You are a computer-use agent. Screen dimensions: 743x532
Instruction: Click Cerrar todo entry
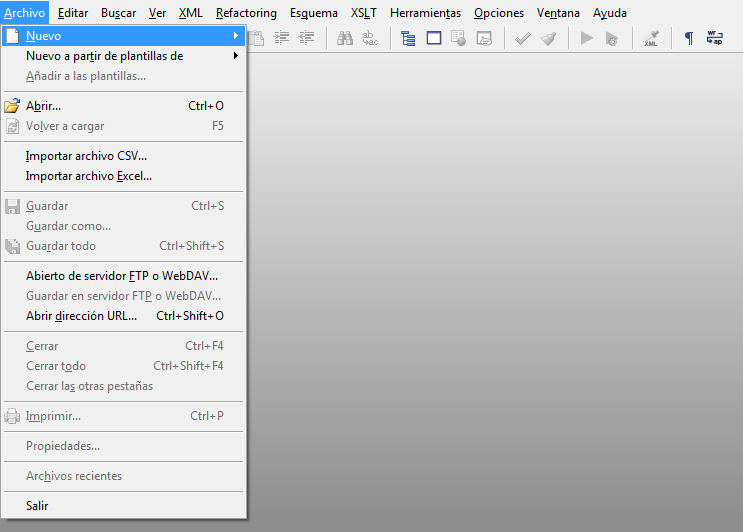coord(123,366)
